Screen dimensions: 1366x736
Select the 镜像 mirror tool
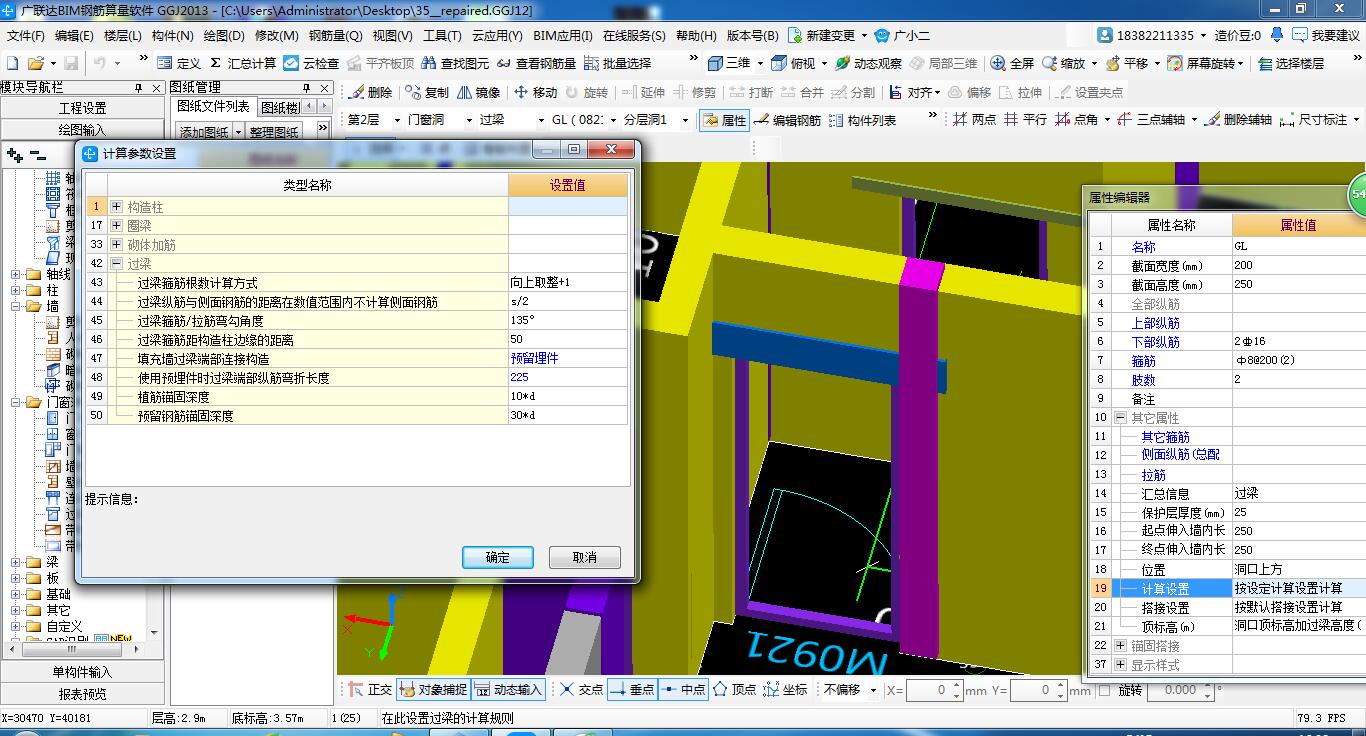pyautogui.click(x=478, y=92)
